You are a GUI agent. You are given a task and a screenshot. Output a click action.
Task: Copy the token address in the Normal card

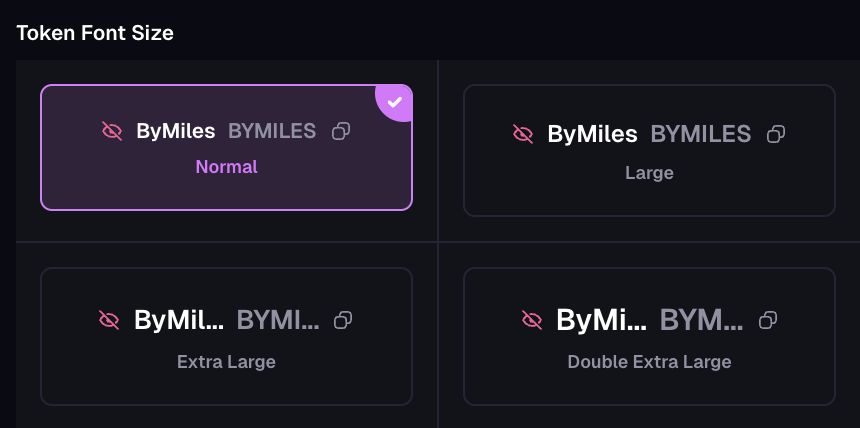pos(341,131)
